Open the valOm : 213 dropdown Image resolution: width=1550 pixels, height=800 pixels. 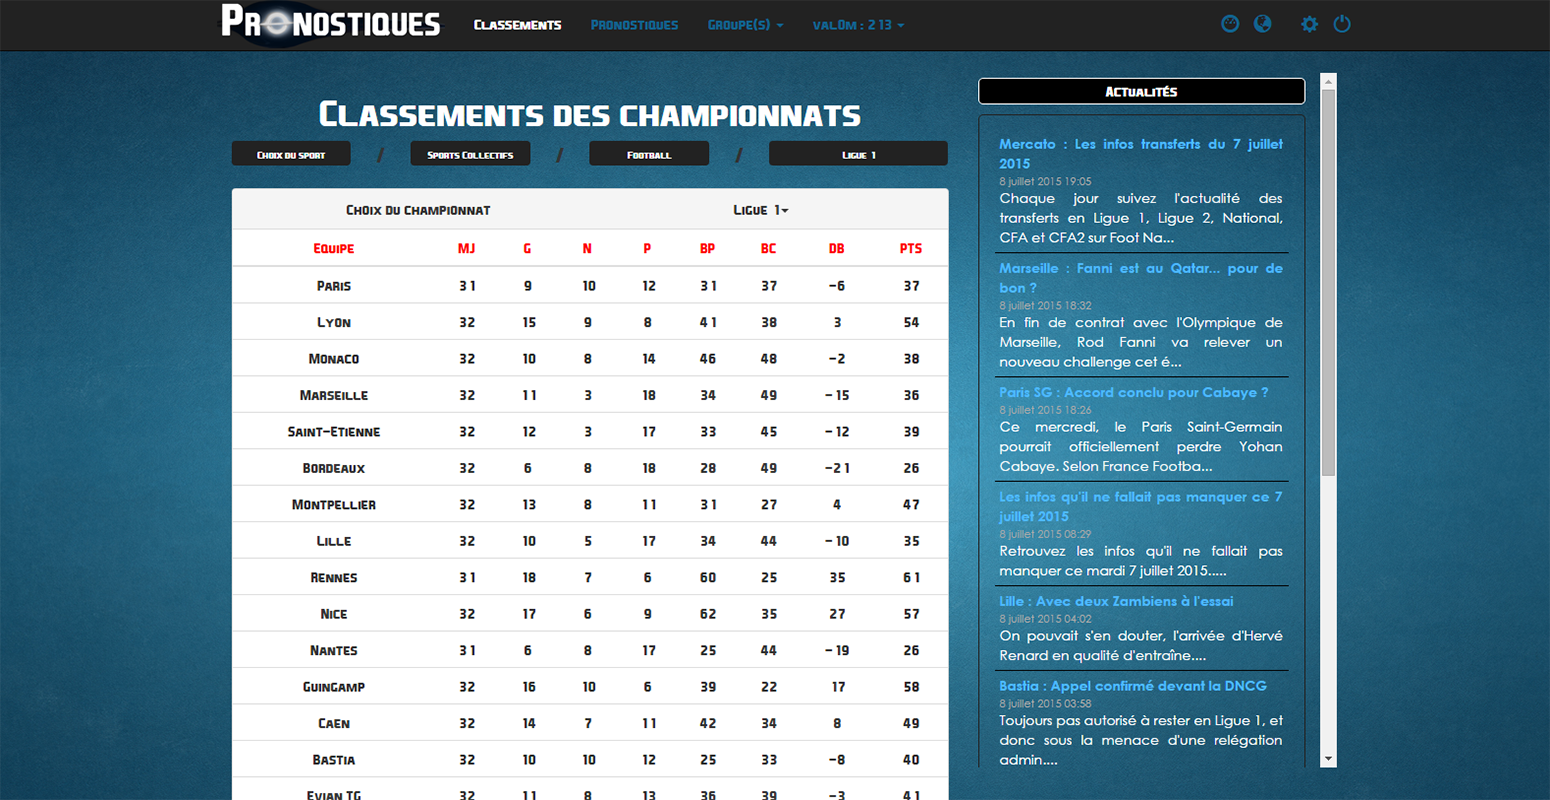click(x=857, y=24)
